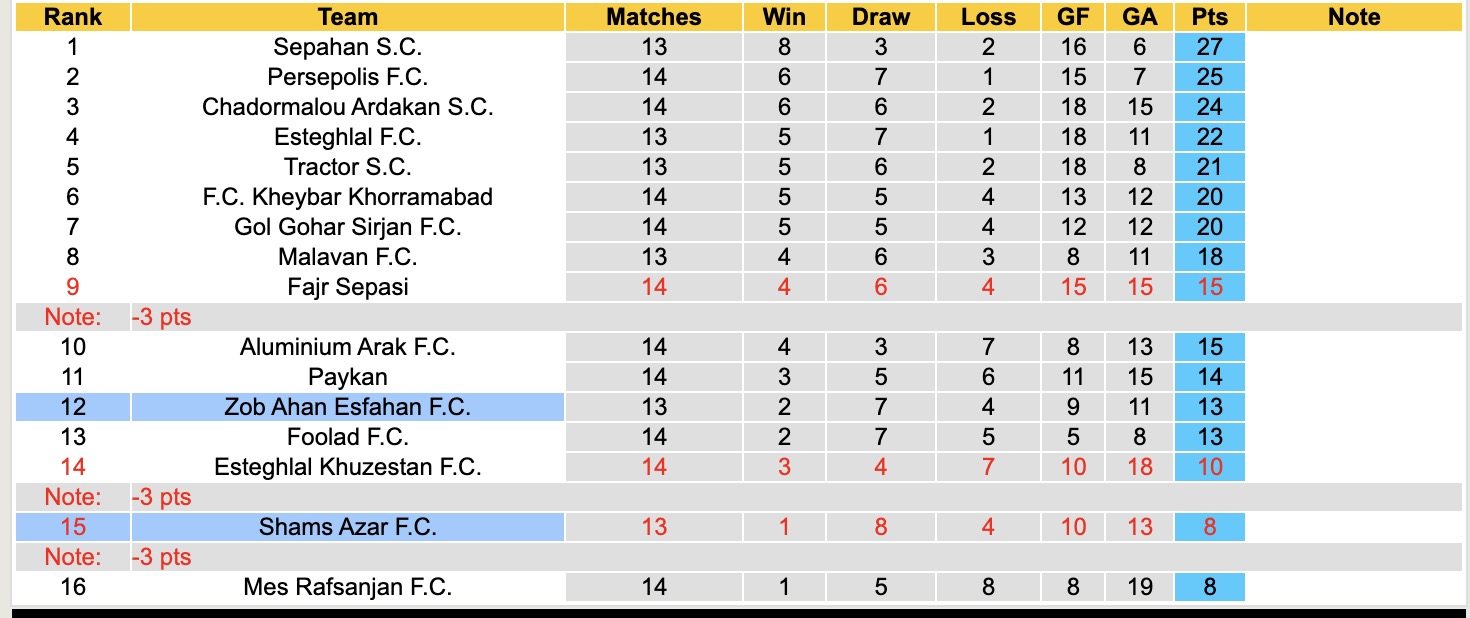Image resolution: width=1470 pixels, height=618 pixels.
Task: Select the Draw column header
Action: tap(881, 17)
